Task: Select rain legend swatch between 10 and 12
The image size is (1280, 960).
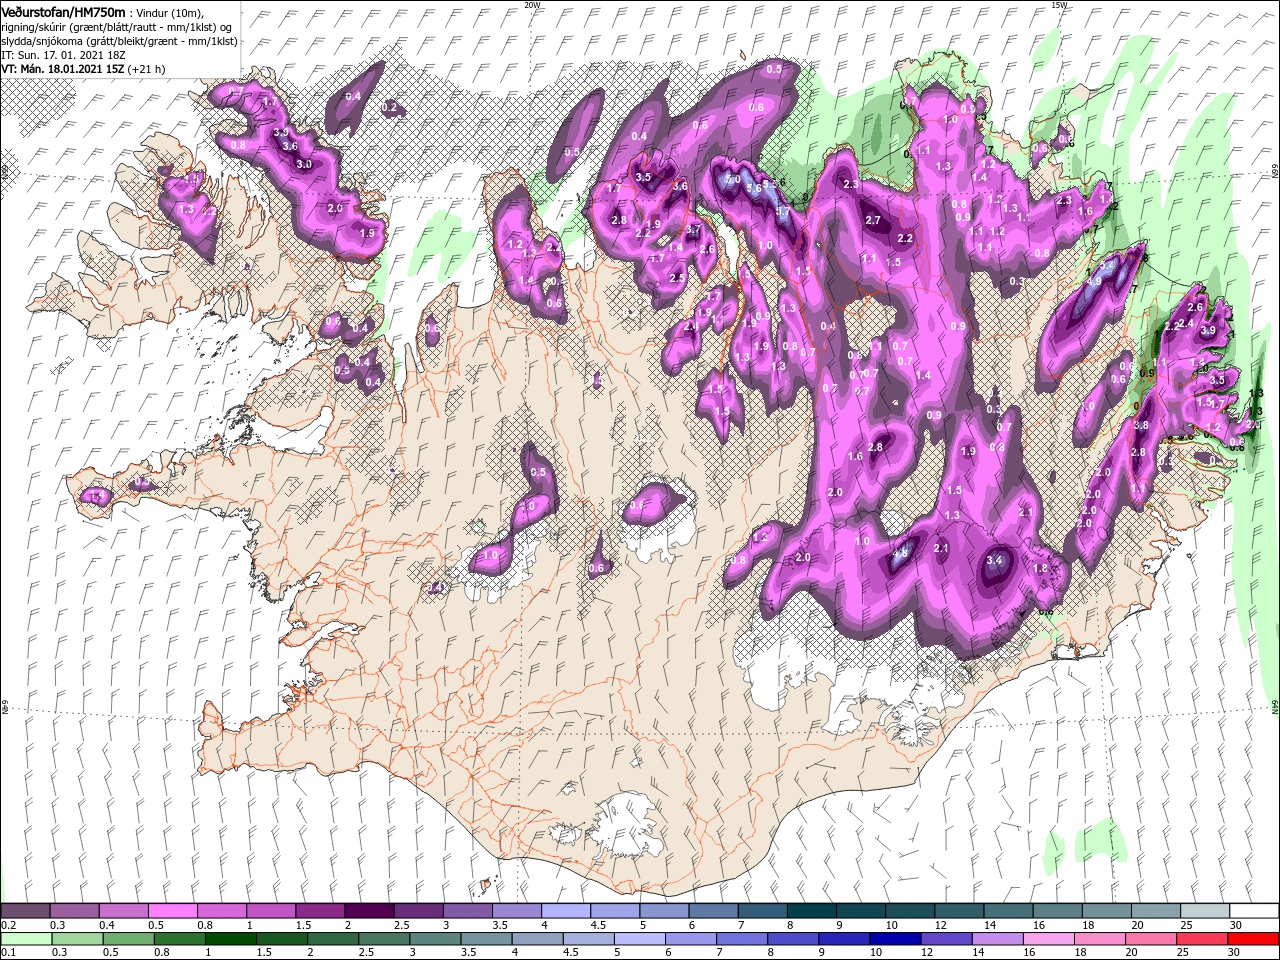Action: tap(893, 938)
